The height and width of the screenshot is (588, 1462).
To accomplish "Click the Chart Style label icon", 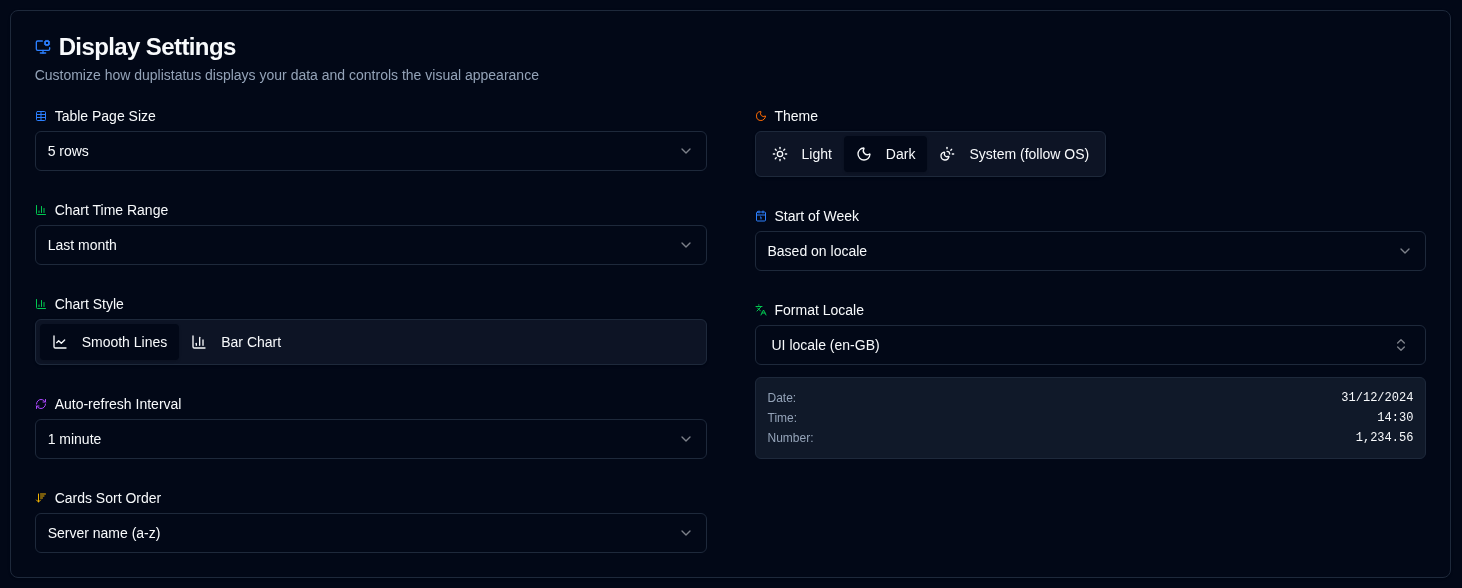I will coord(41,304).
